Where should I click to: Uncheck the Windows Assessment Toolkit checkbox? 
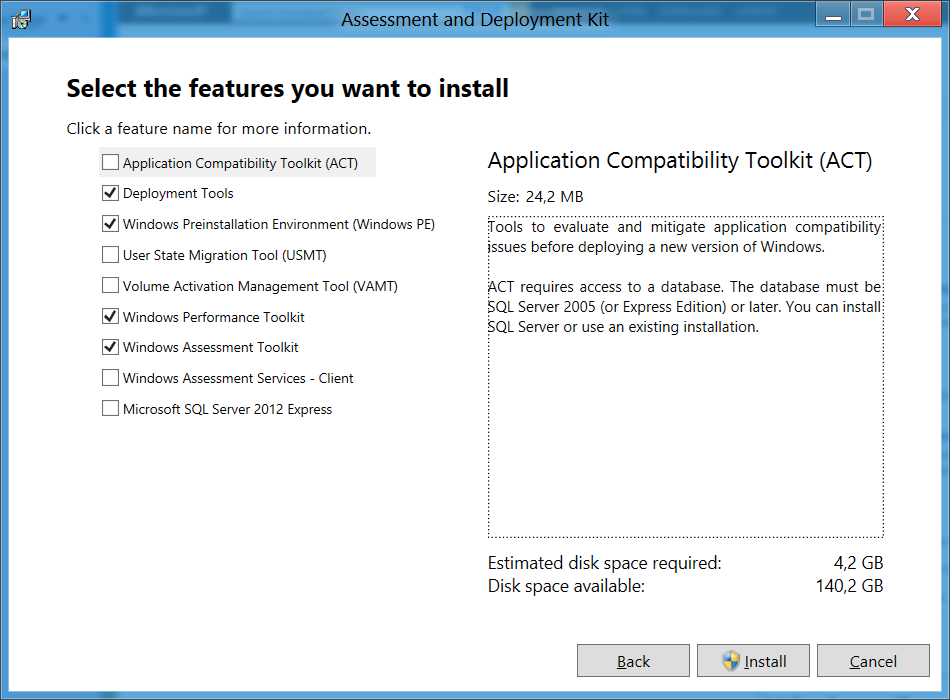click(110, 347)
